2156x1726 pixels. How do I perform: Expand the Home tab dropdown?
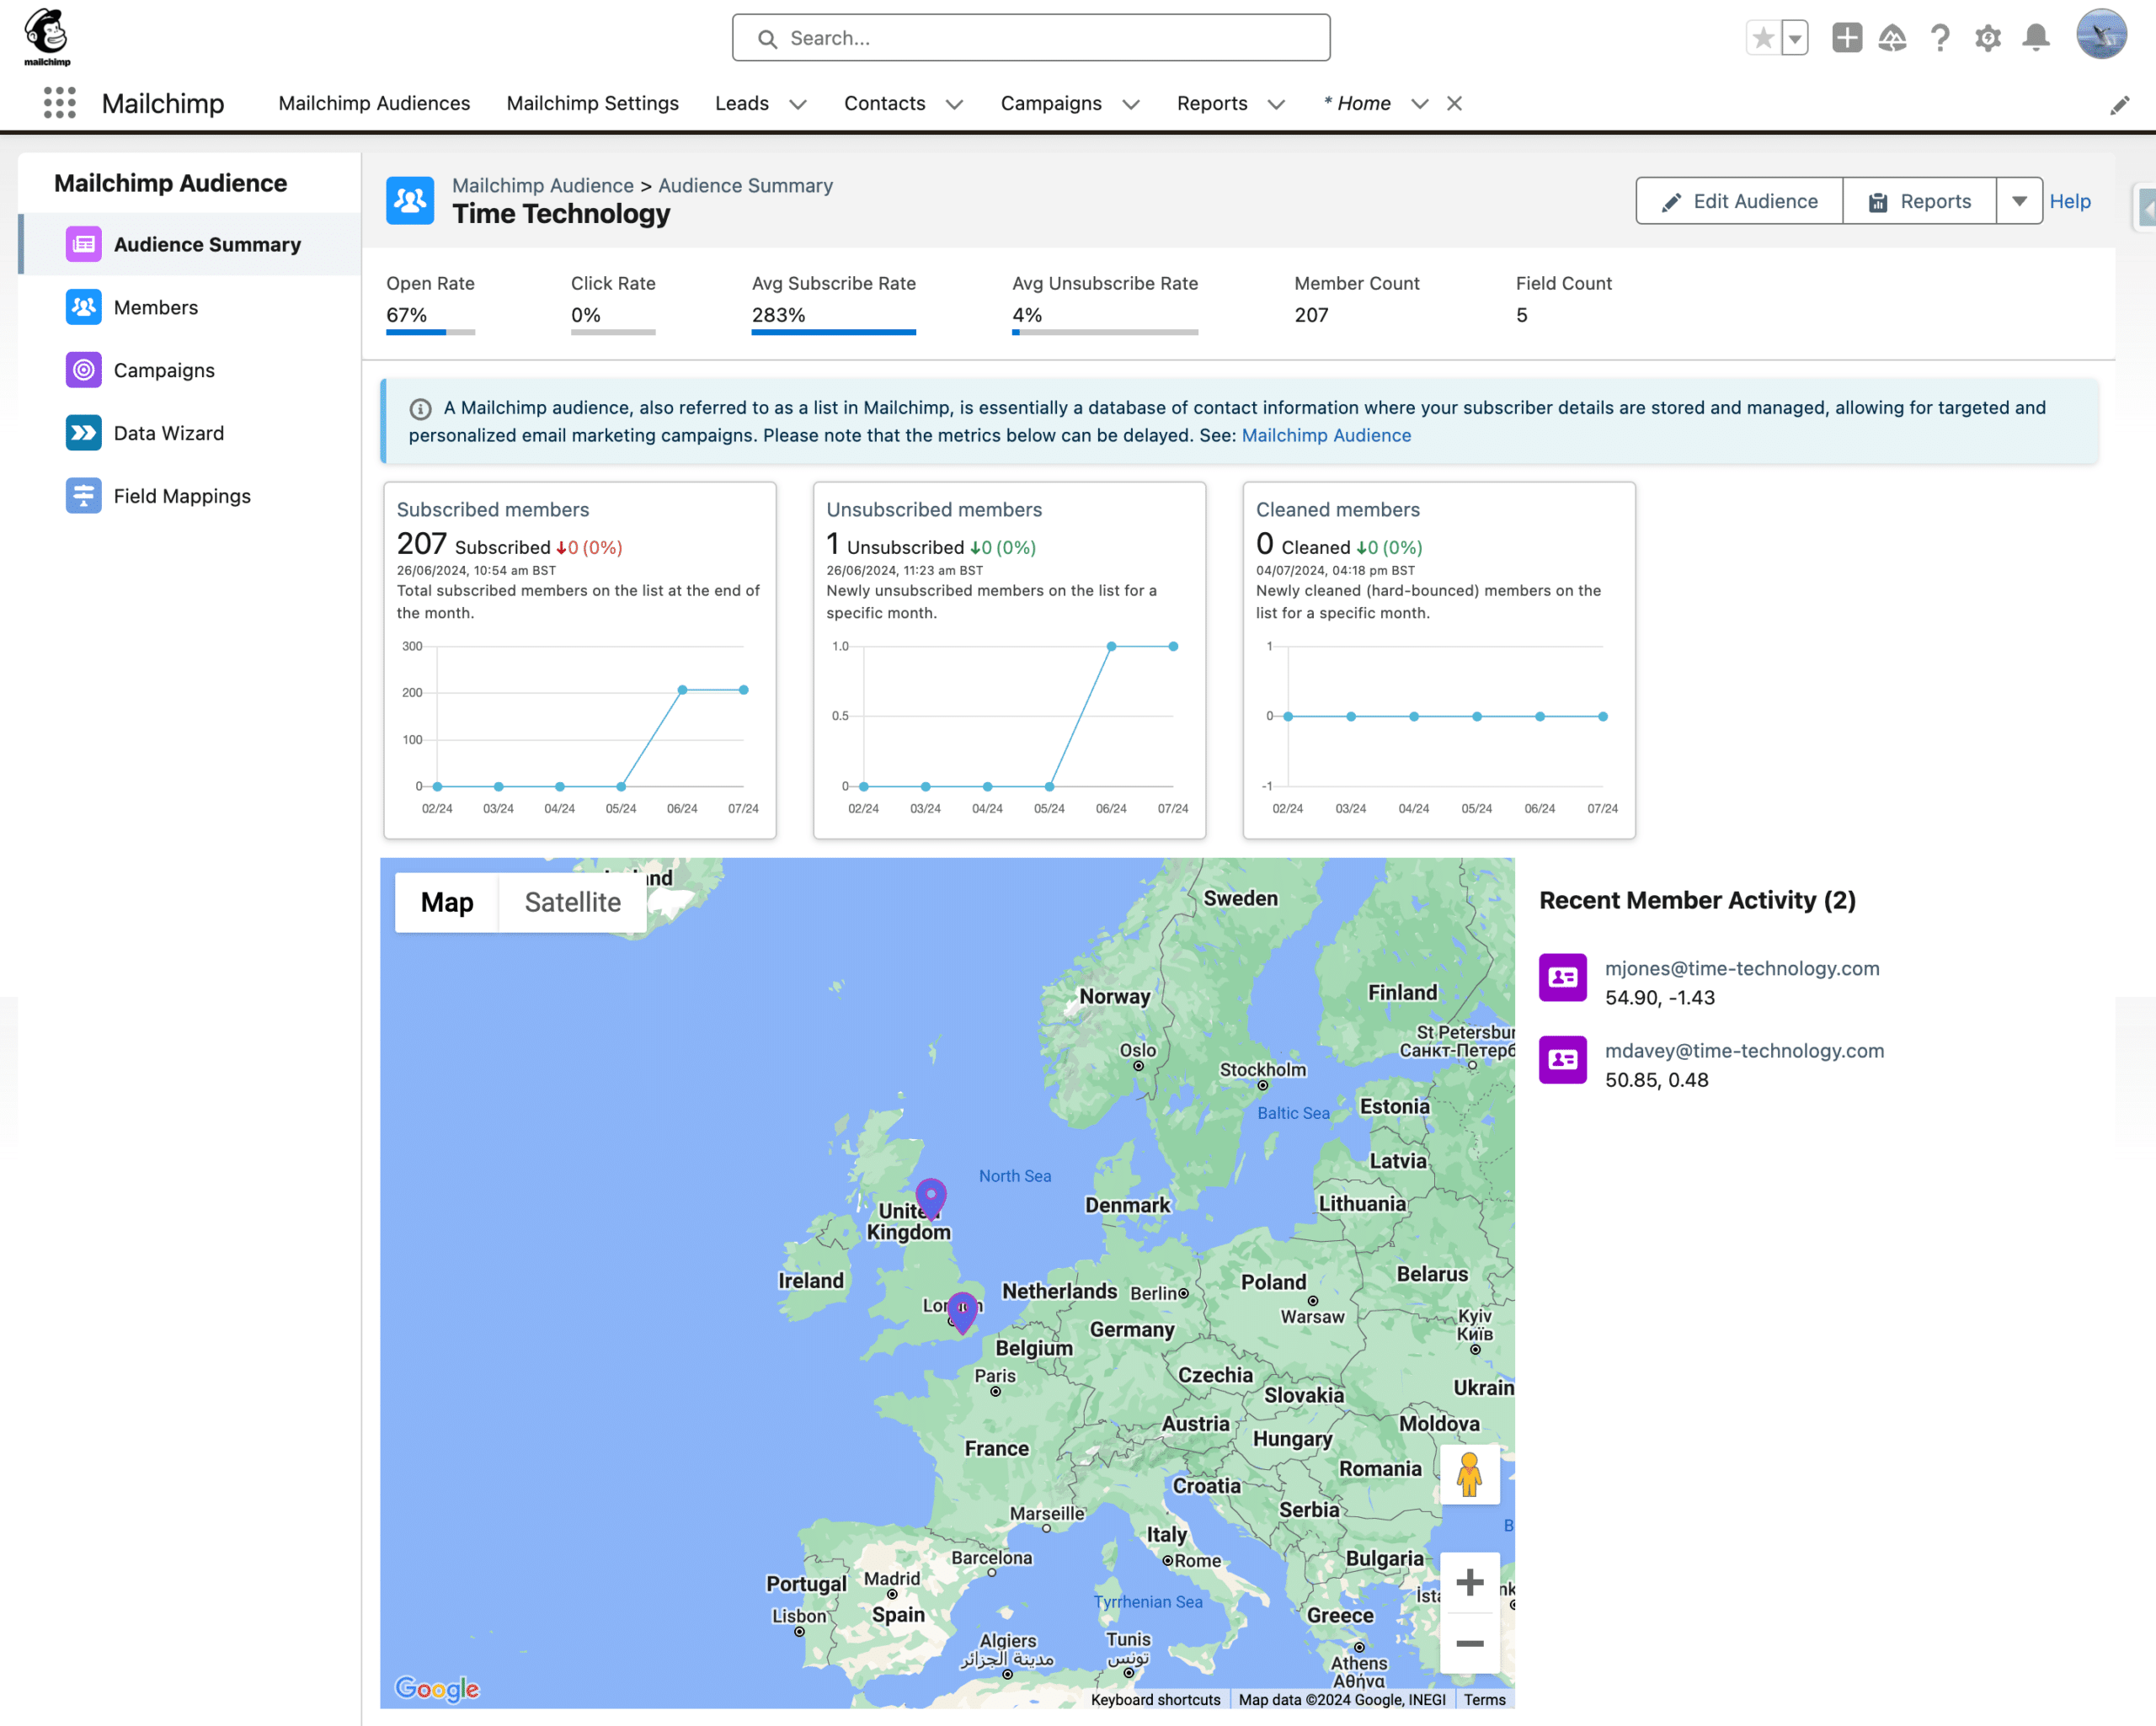point(1419,104)
